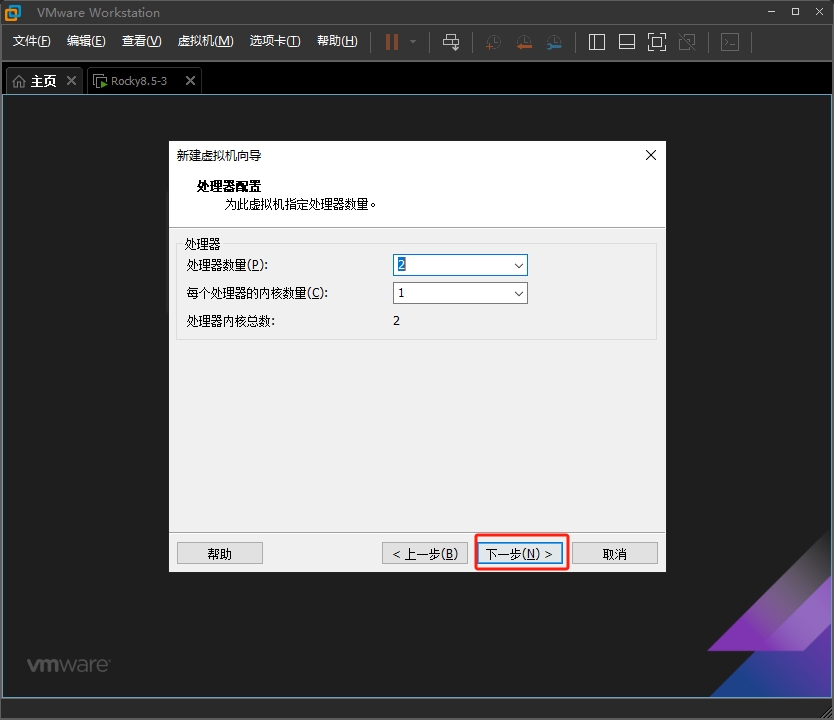The width and height of the screenshot is (834, 720).
Task: Click the Send Ctrl+Alt+Del toolbar icon
Action: [451, 42]
